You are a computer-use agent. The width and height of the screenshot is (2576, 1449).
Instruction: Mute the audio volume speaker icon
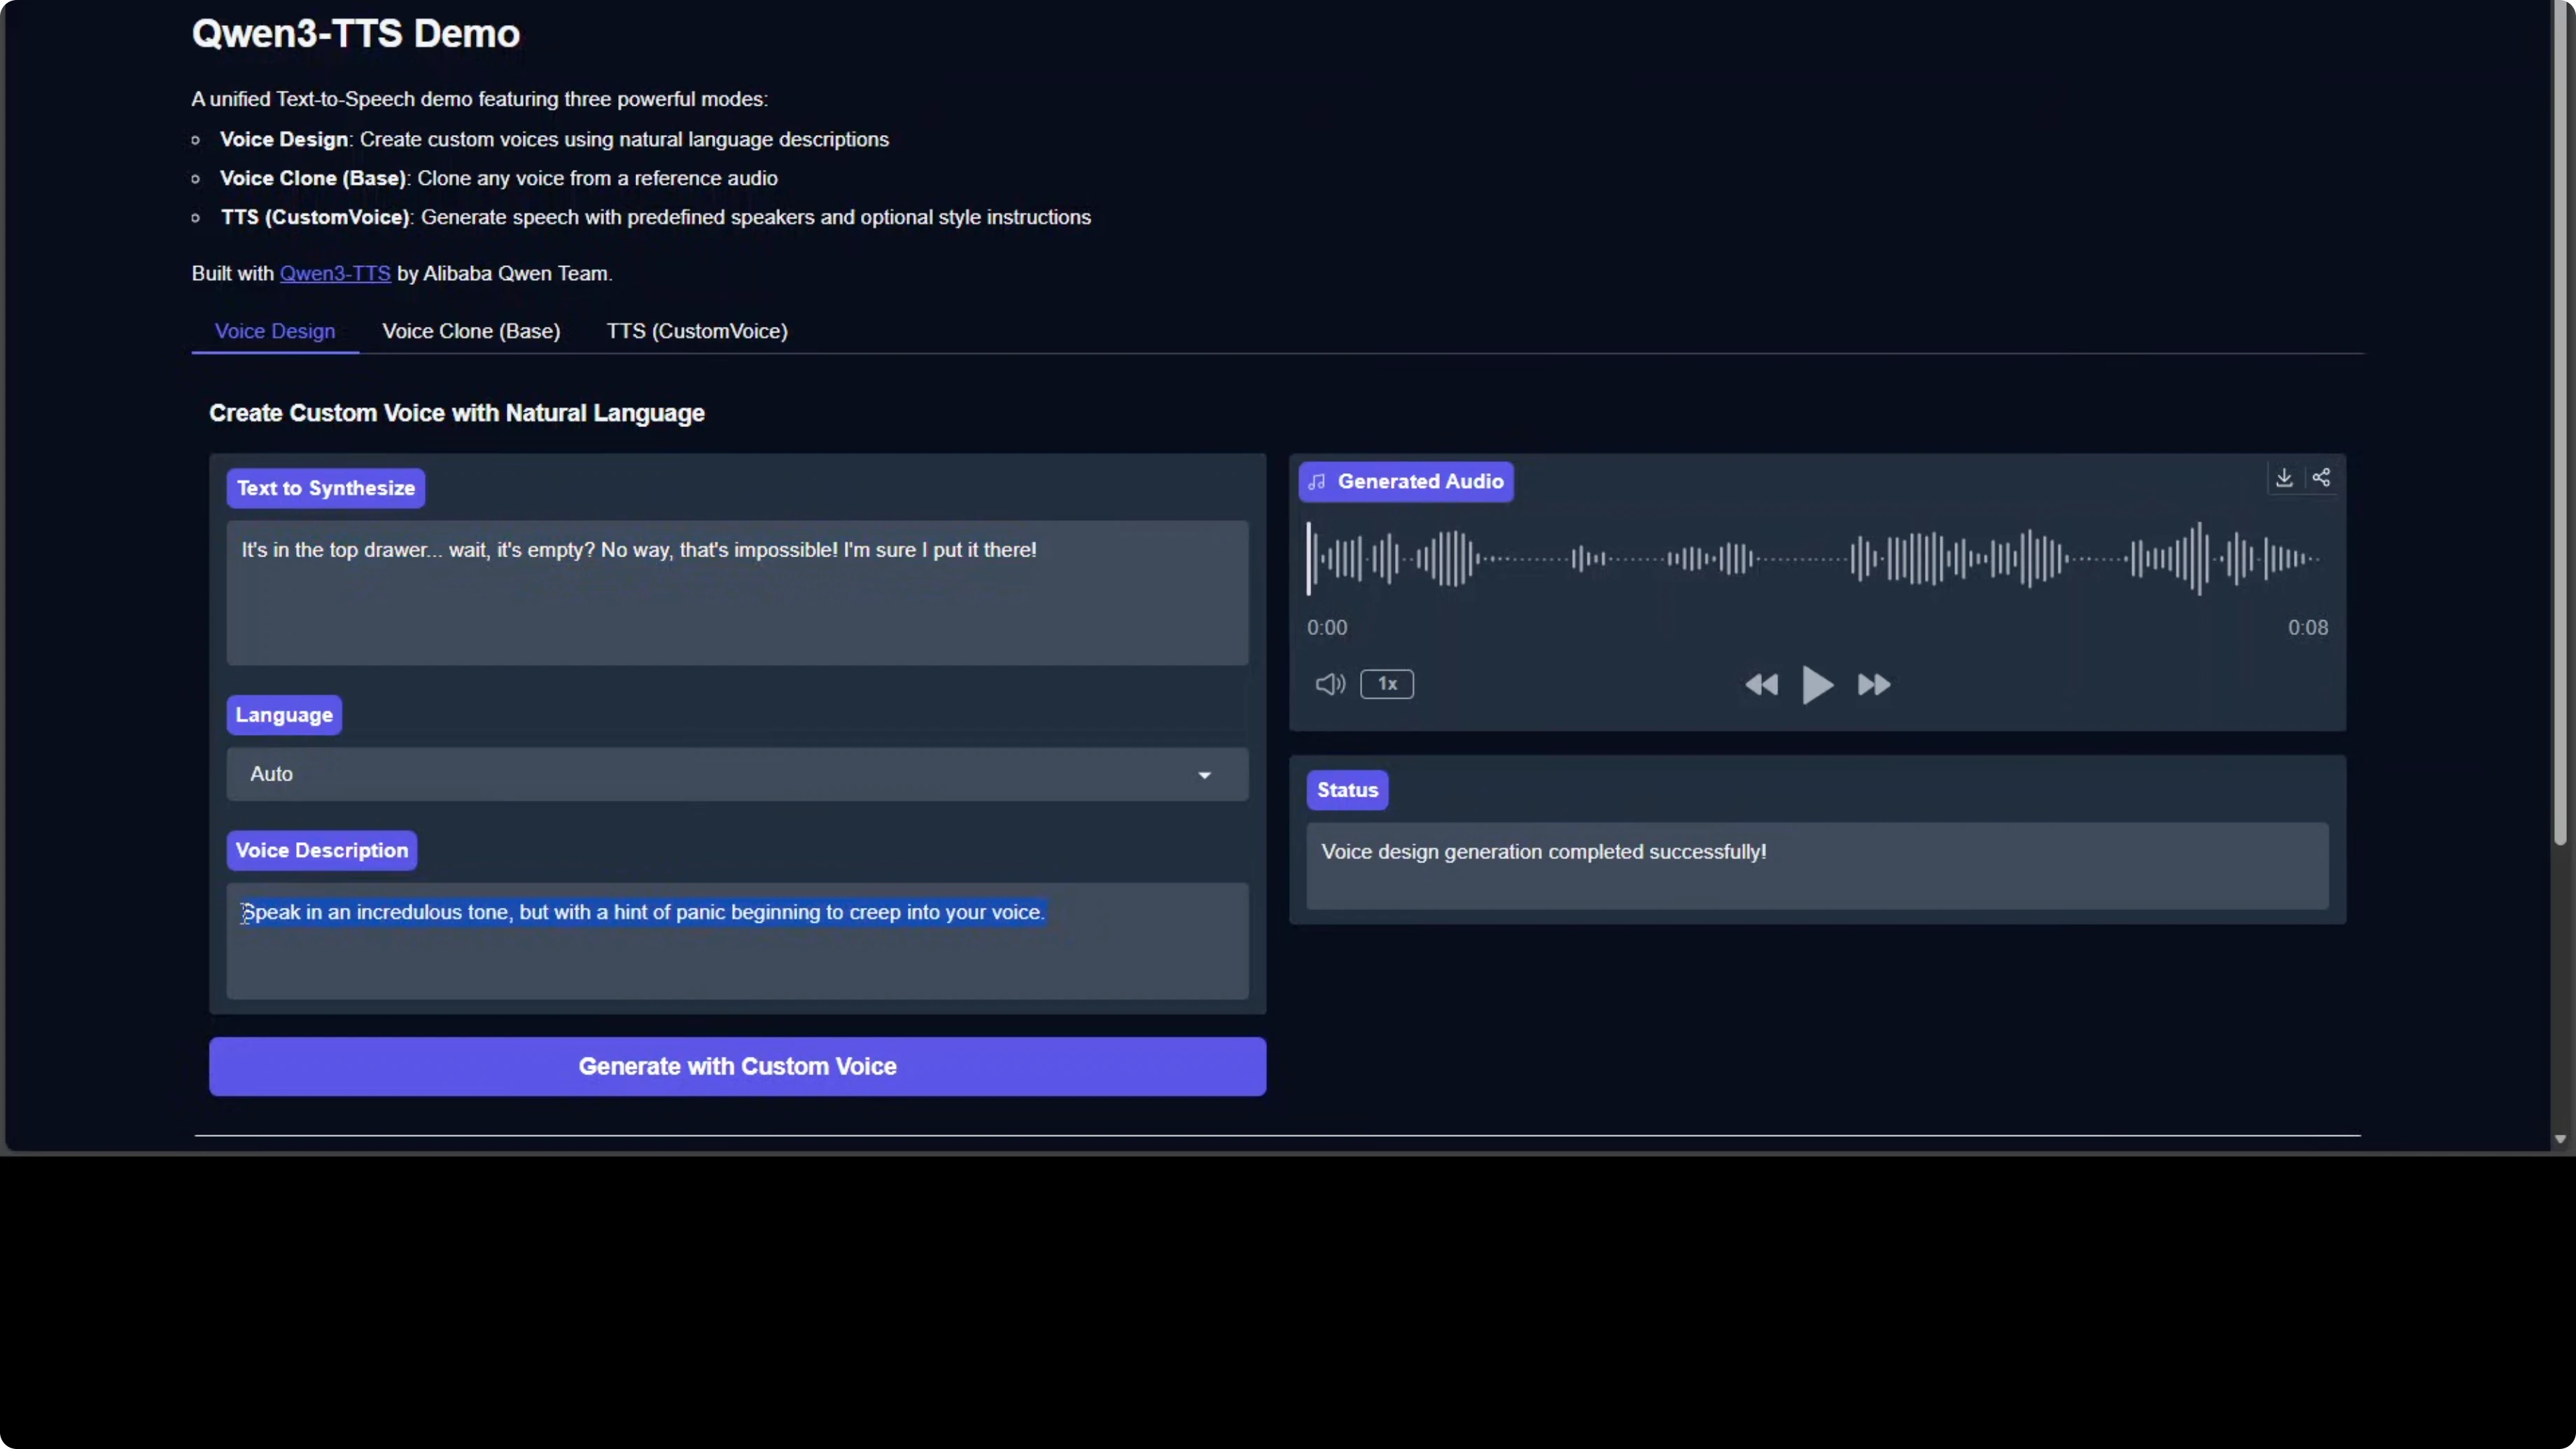[x=1329, y=684]
